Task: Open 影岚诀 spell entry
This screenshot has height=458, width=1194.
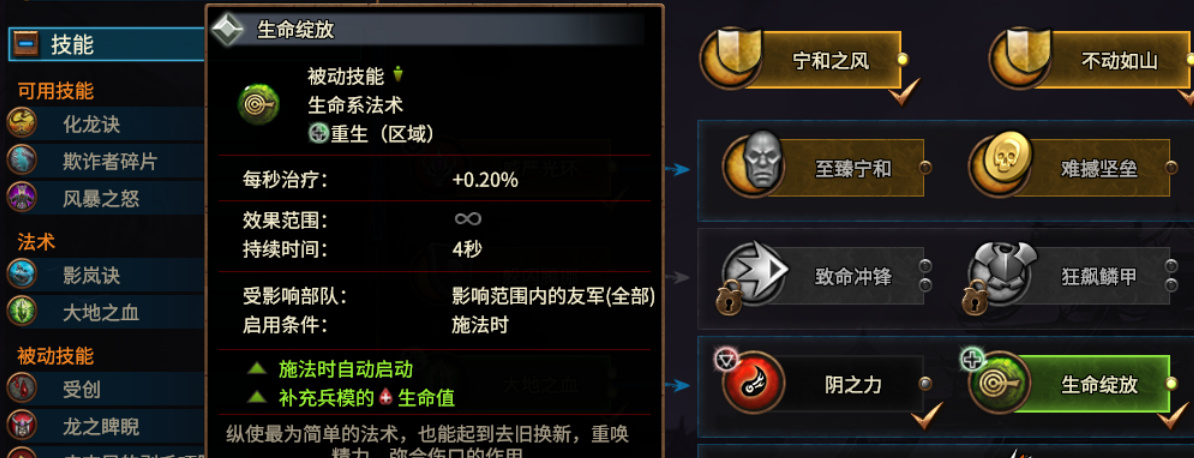Action: [106, 274]
